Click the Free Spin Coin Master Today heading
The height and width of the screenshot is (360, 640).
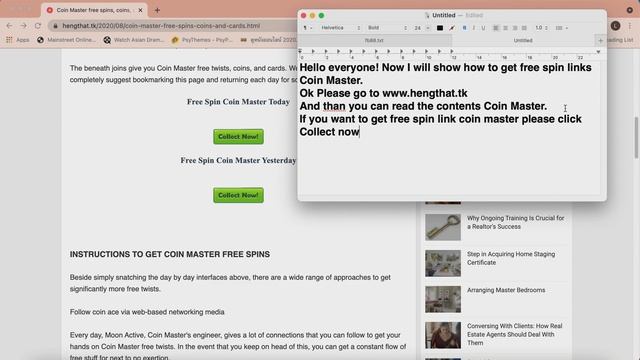click(238, 102)
